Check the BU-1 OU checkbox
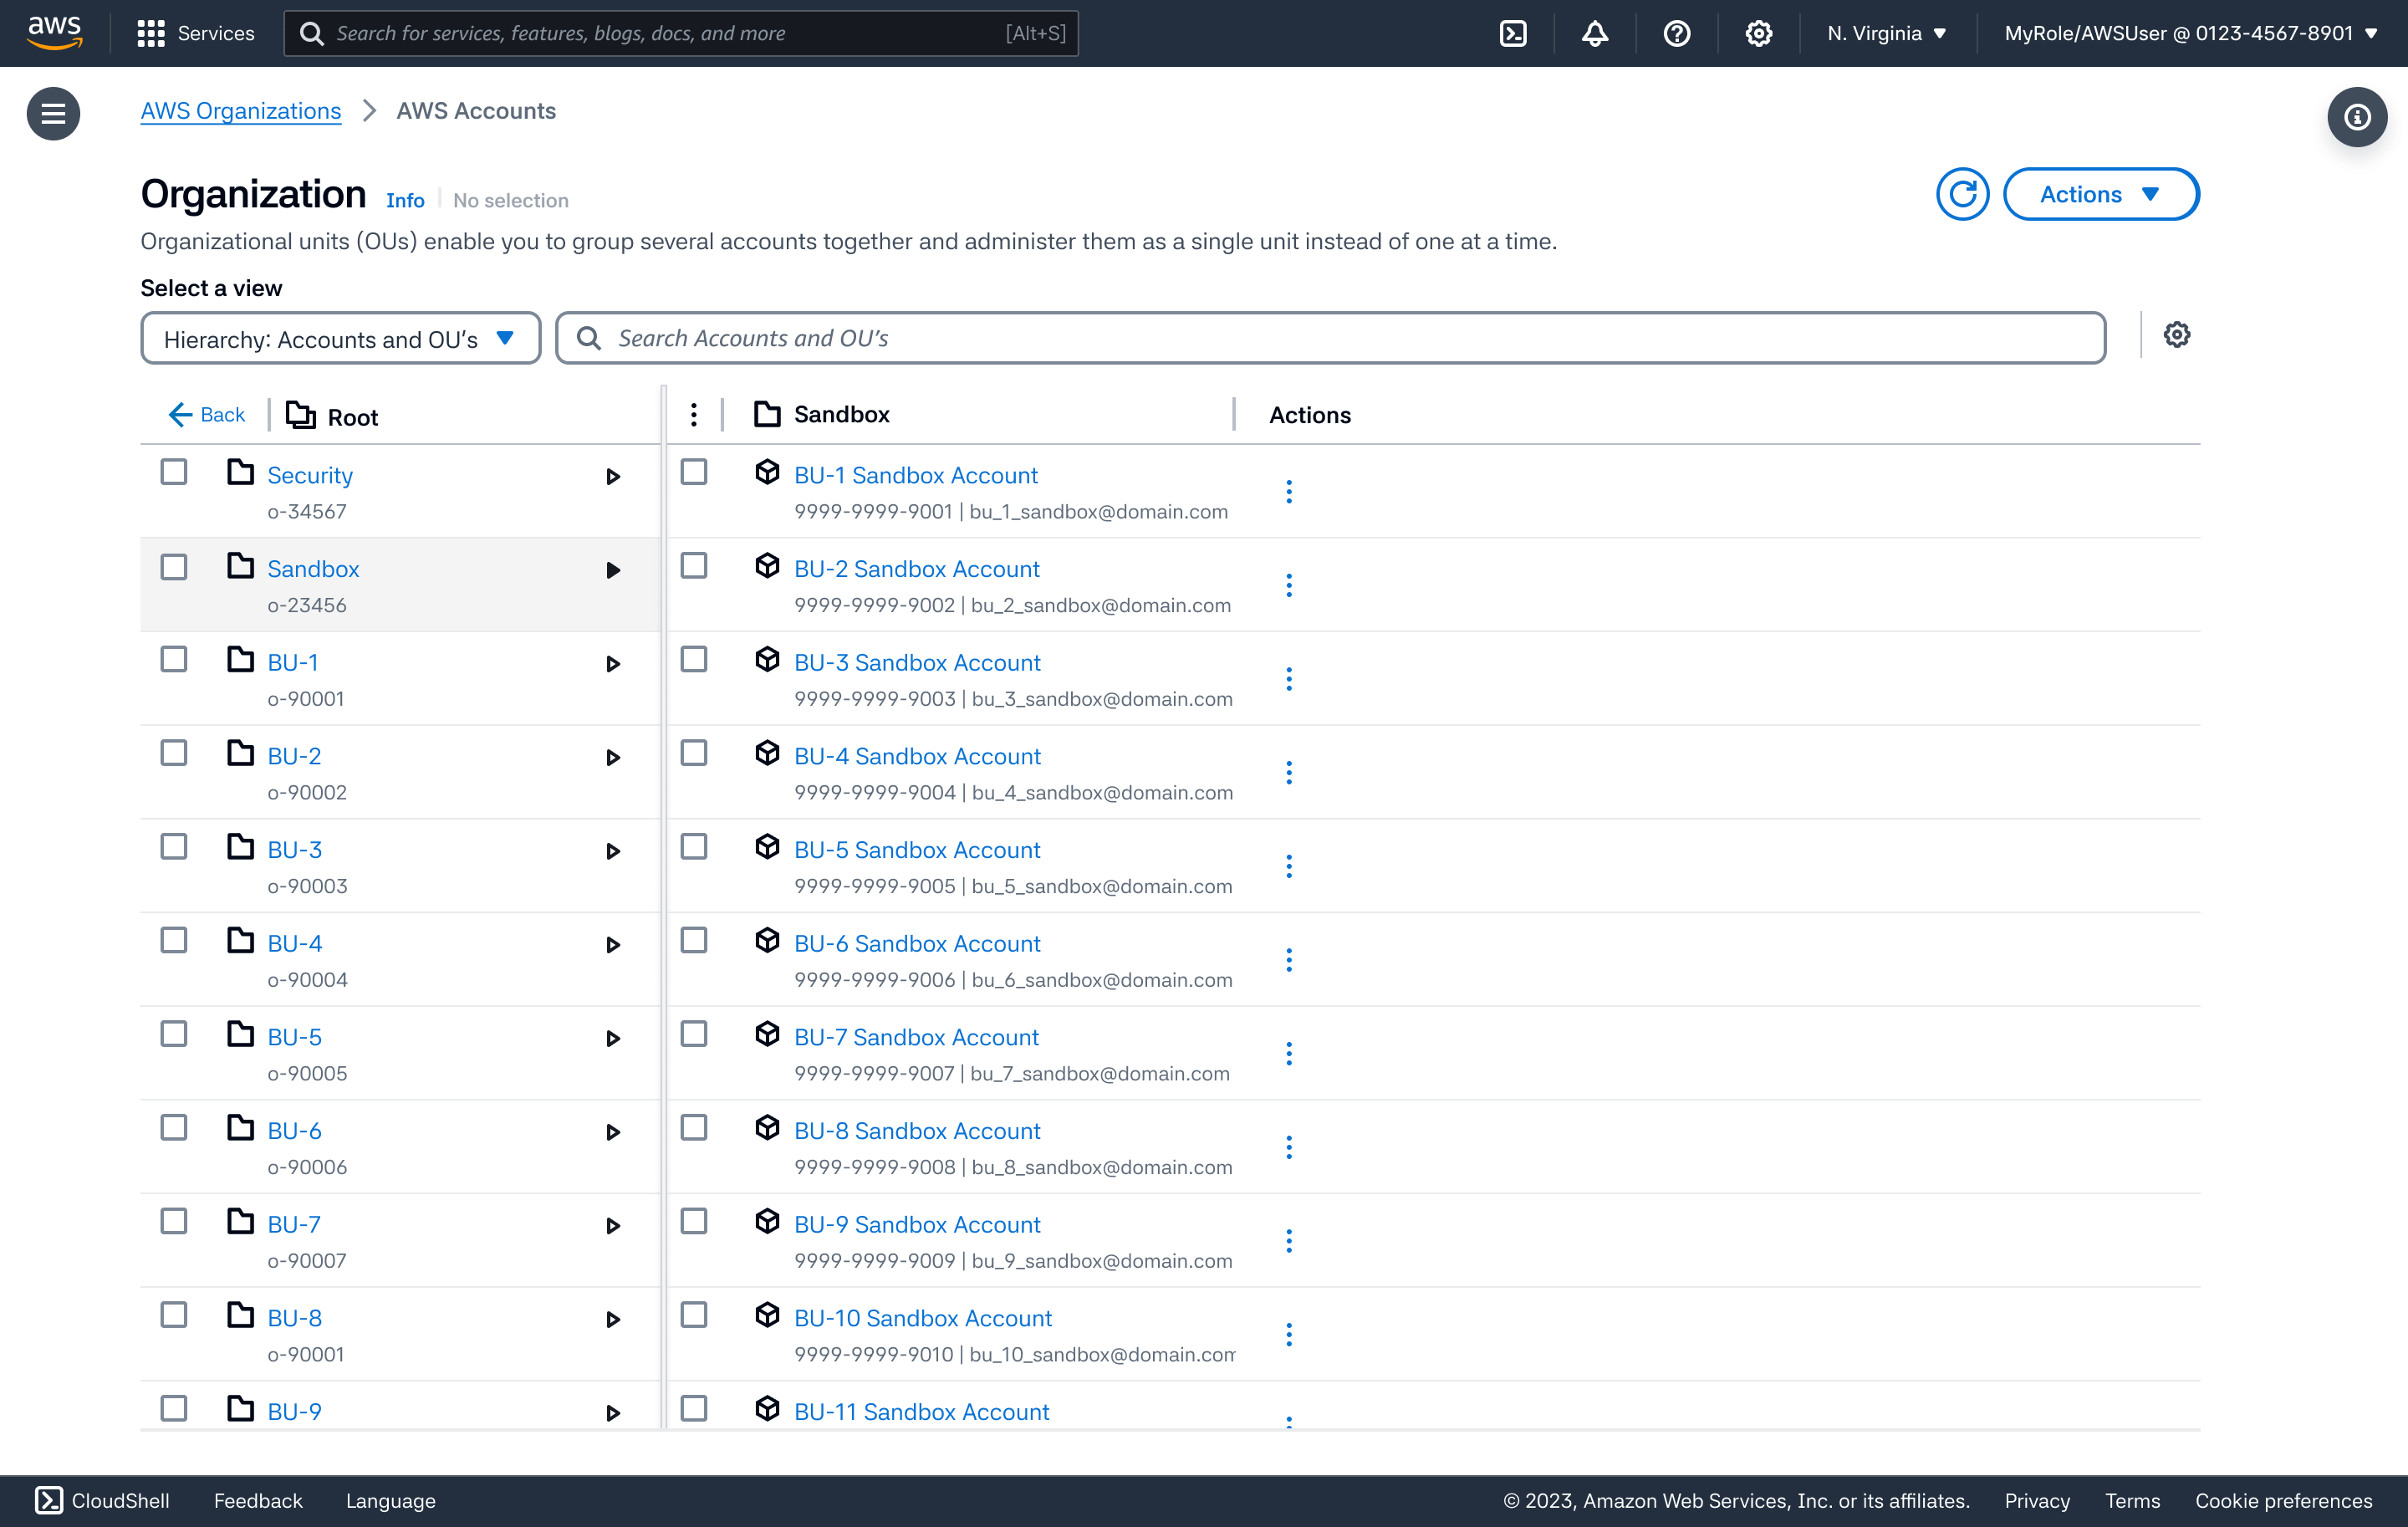 174,659
